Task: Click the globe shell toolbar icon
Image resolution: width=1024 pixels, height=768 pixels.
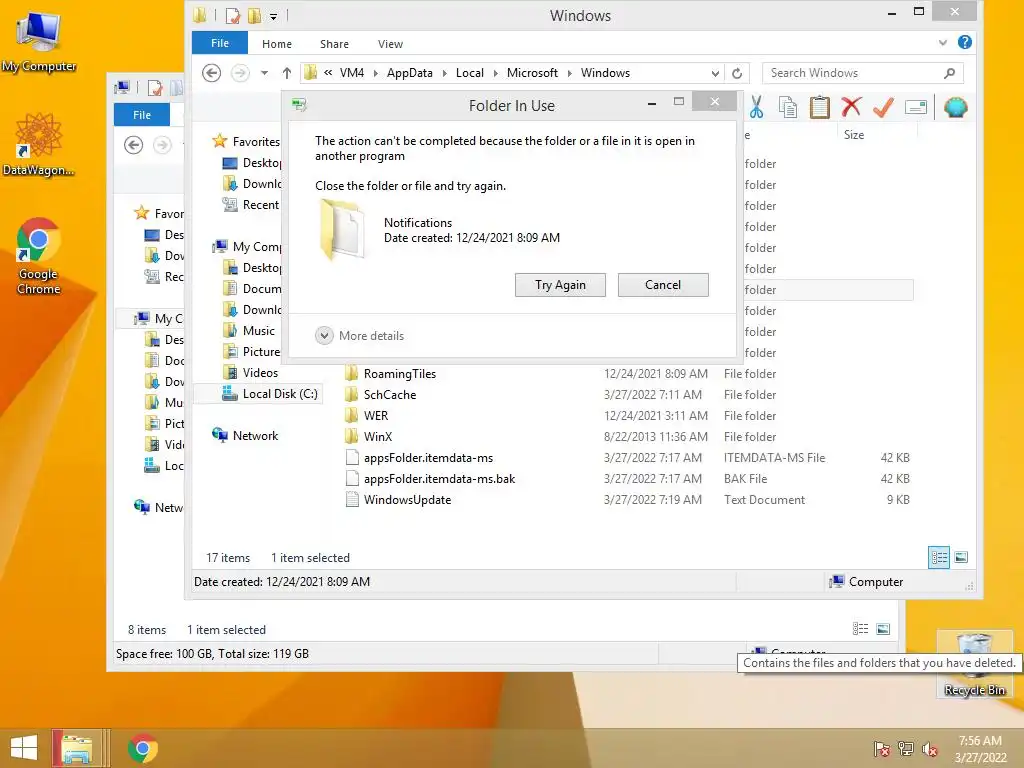Action: (x=955, y=107)
